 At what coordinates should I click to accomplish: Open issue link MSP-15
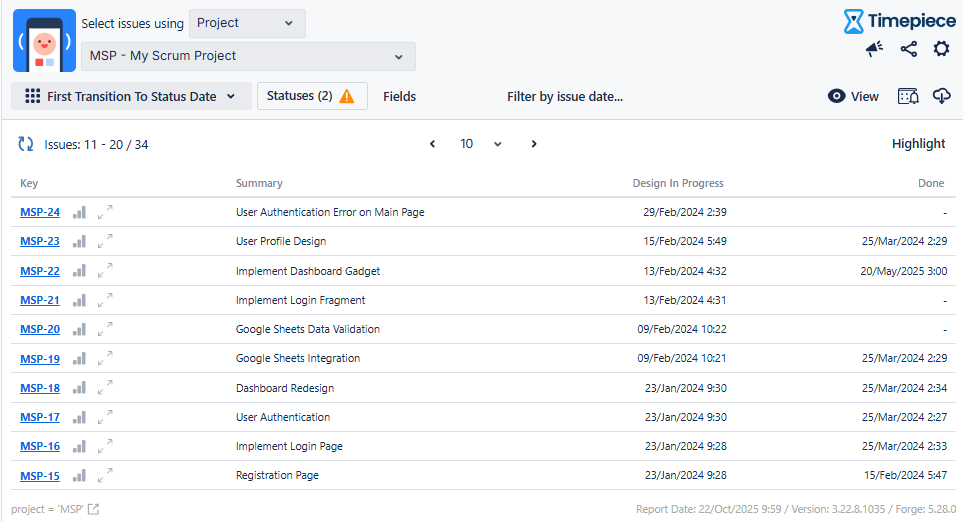coord(40,476)
